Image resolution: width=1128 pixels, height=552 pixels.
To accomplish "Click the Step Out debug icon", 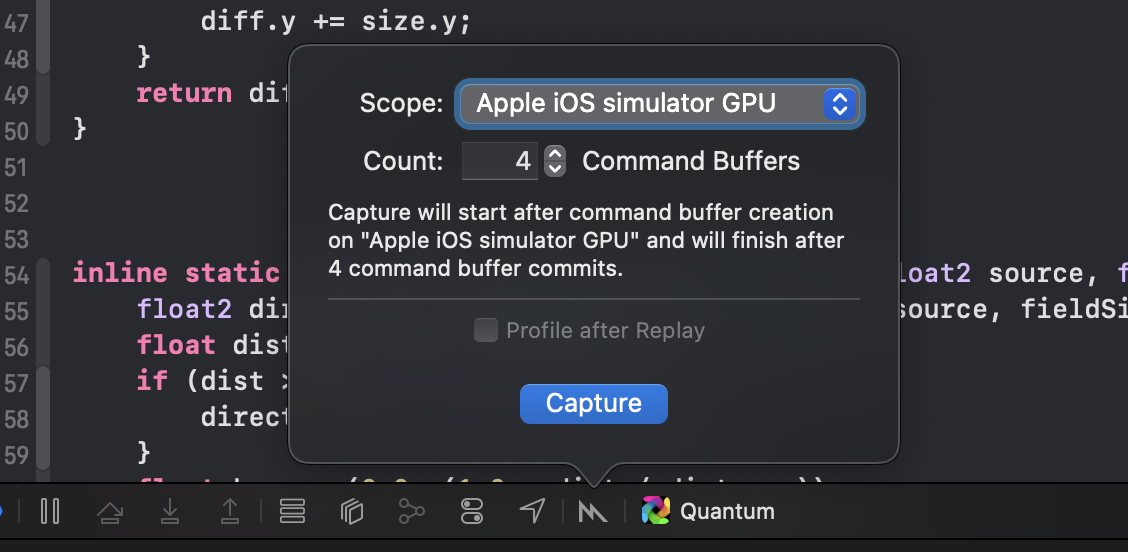I will (x=230, y=512).
